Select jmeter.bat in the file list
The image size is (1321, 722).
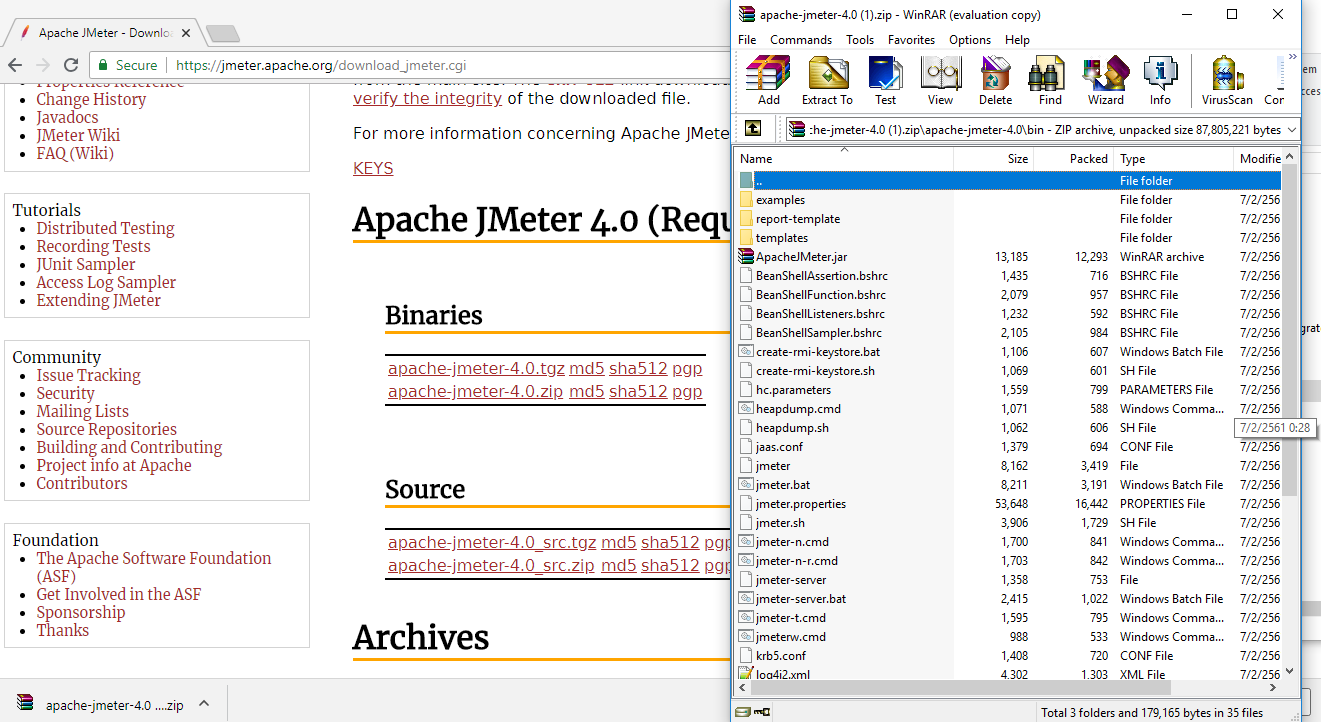[x=782, y=485]
